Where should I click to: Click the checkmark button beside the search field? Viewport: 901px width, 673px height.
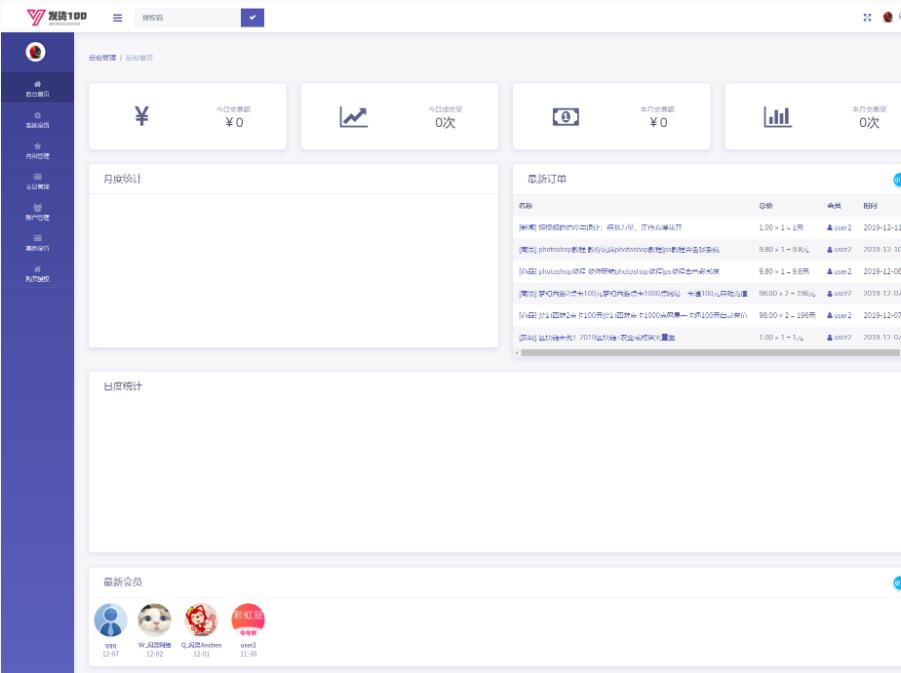click(253, 17)
